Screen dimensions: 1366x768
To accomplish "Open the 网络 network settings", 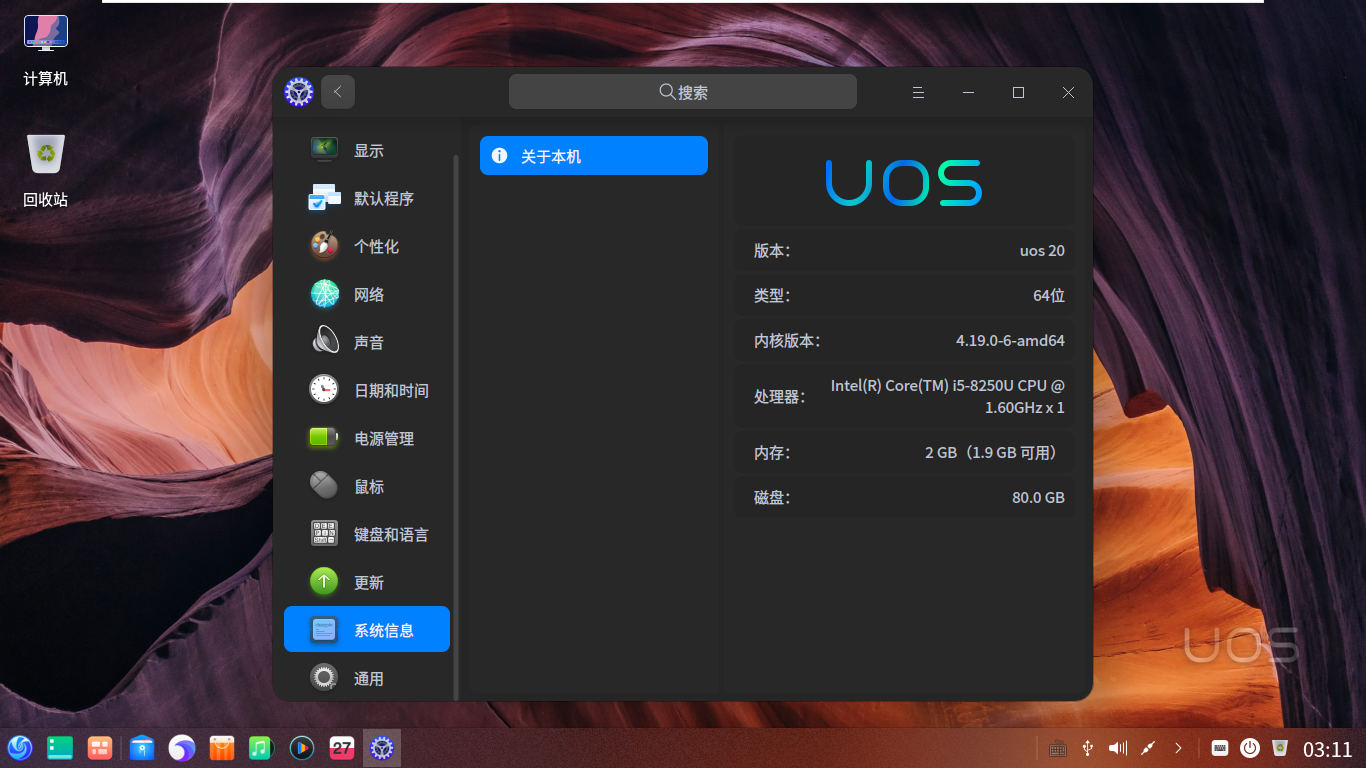I will tap(365, 294).
